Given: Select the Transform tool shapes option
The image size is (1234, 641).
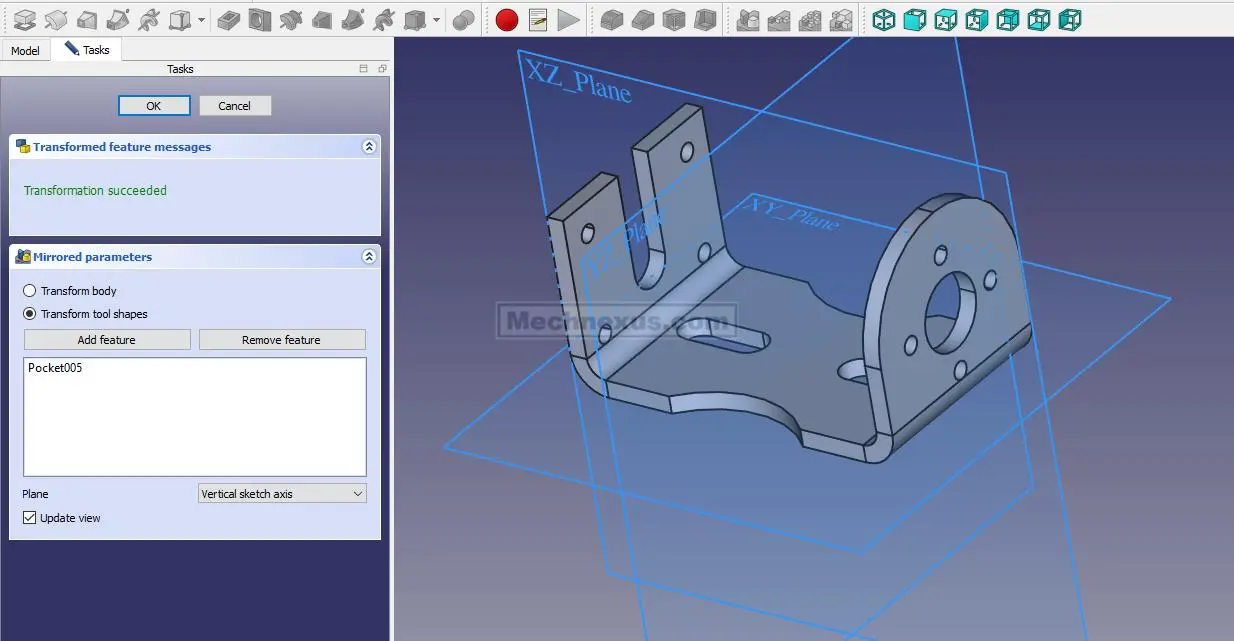Looking at the screenshot, I should [x=30, y=314].
